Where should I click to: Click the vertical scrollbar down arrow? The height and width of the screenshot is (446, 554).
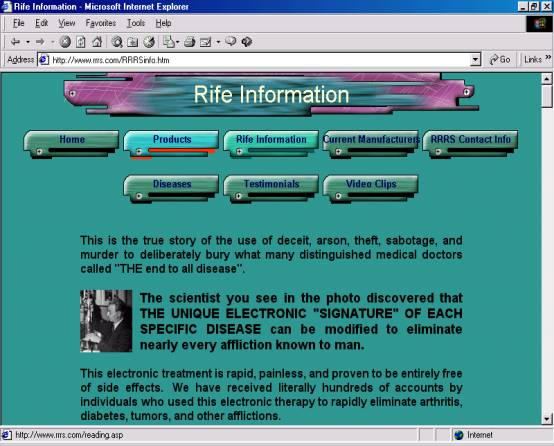(x=547, y=419)
